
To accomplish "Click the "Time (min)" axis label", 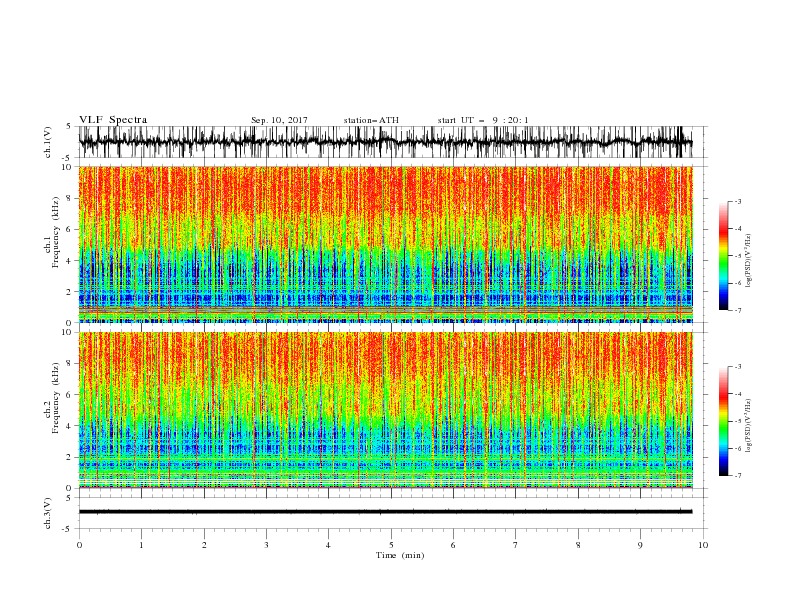I will pyautogui.click(x=400, y=555).
